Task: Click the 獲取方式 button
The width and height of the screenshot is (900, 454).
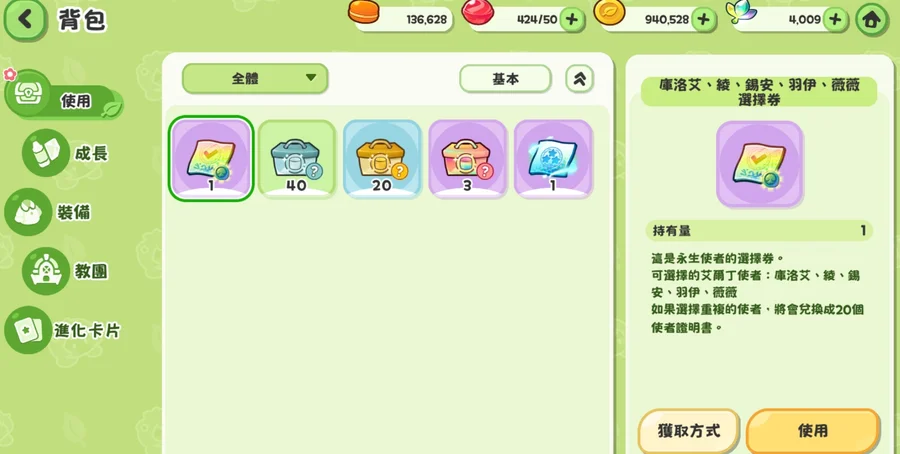Action: coord(689,431)
